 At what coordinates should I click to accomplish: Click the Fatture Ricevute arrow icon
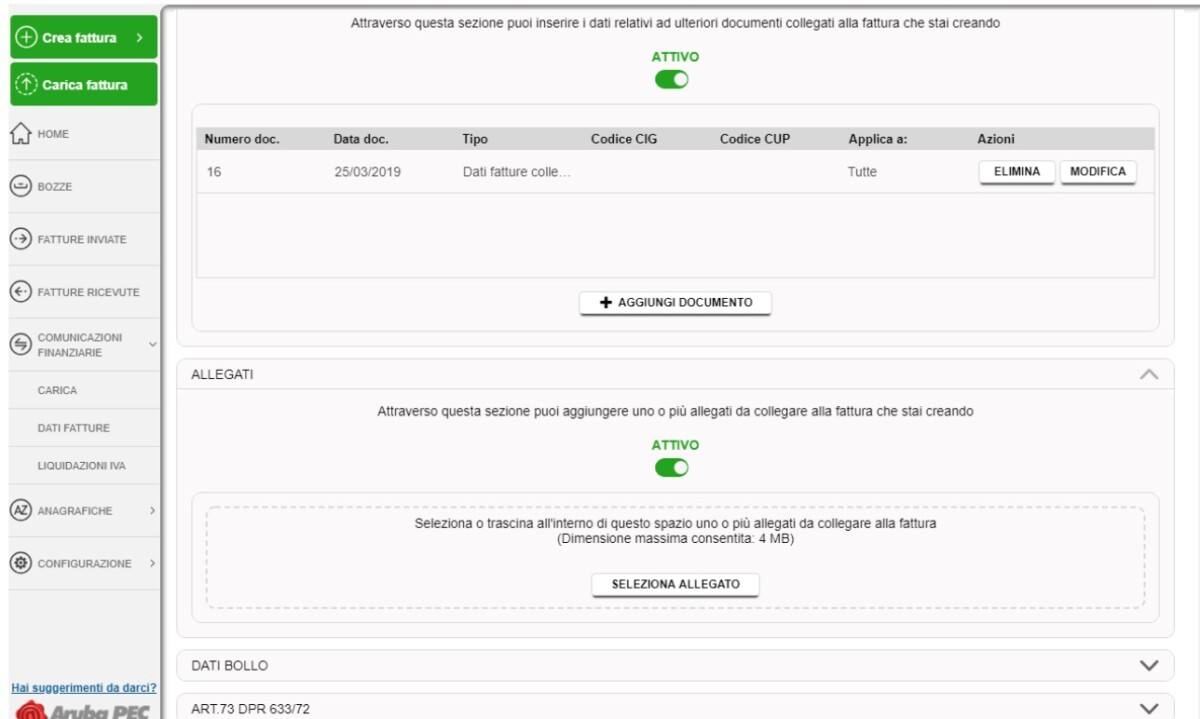coord(20,292)
